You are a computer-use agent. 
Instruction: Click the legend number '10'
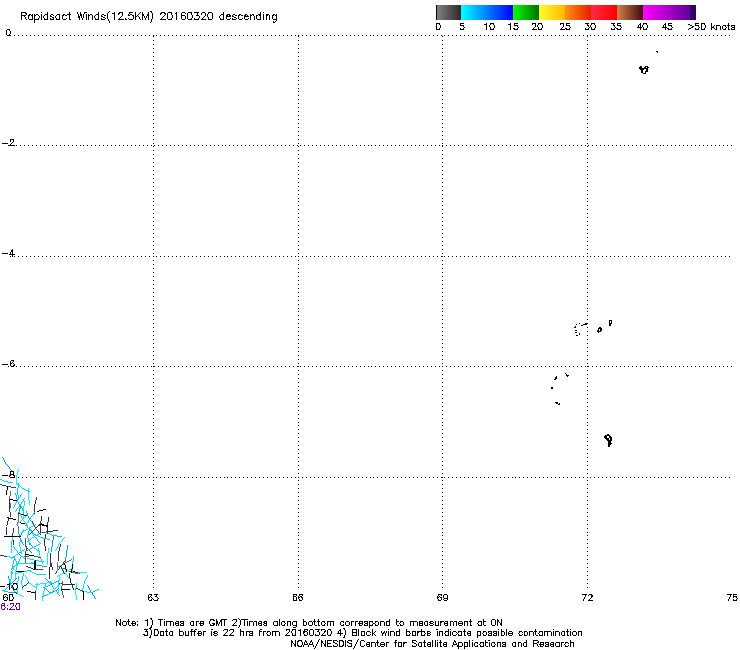(489, 27)
